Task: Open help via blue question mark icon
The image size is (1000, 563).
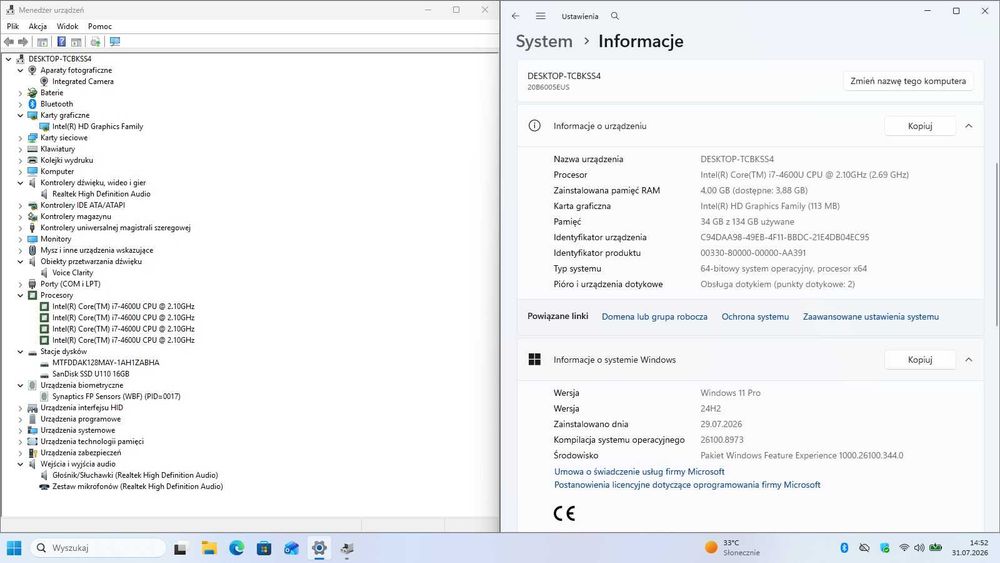Action: (61, 42)
